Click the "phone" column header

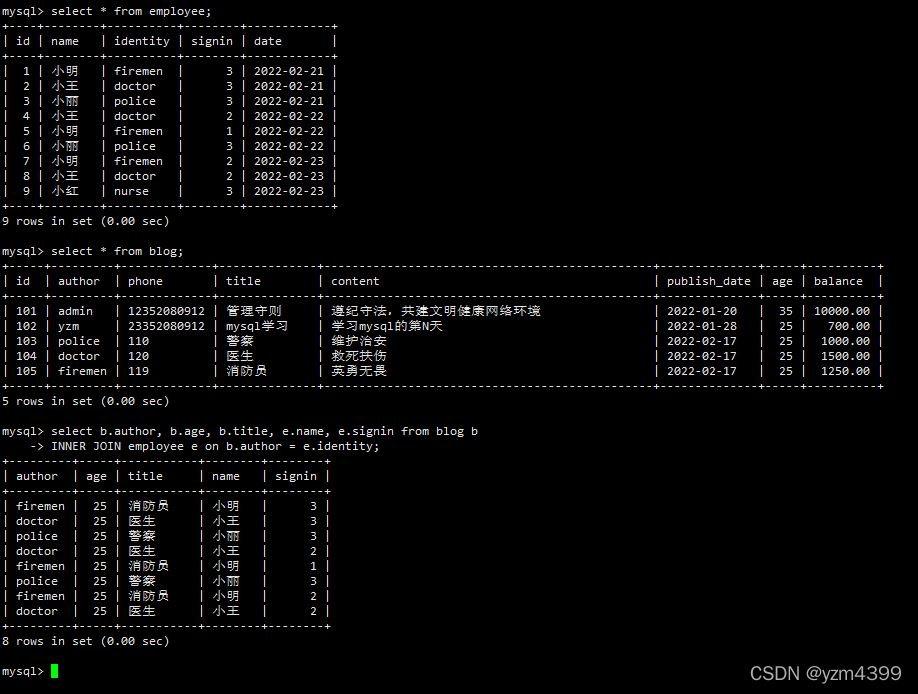coord(145,281)
